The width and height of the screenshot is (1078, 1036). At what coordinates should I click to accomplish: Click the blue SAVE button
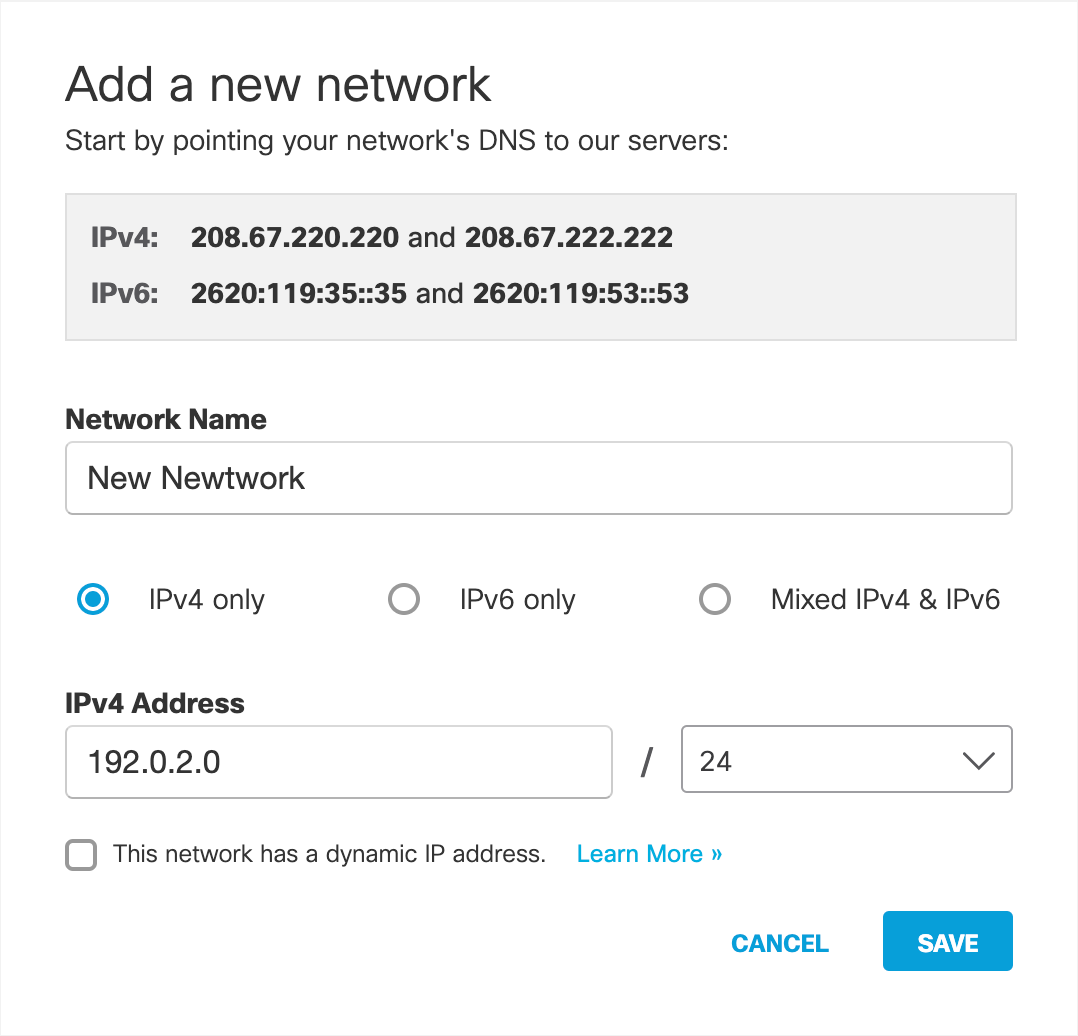pyautogui.click(x=947, y=941)
